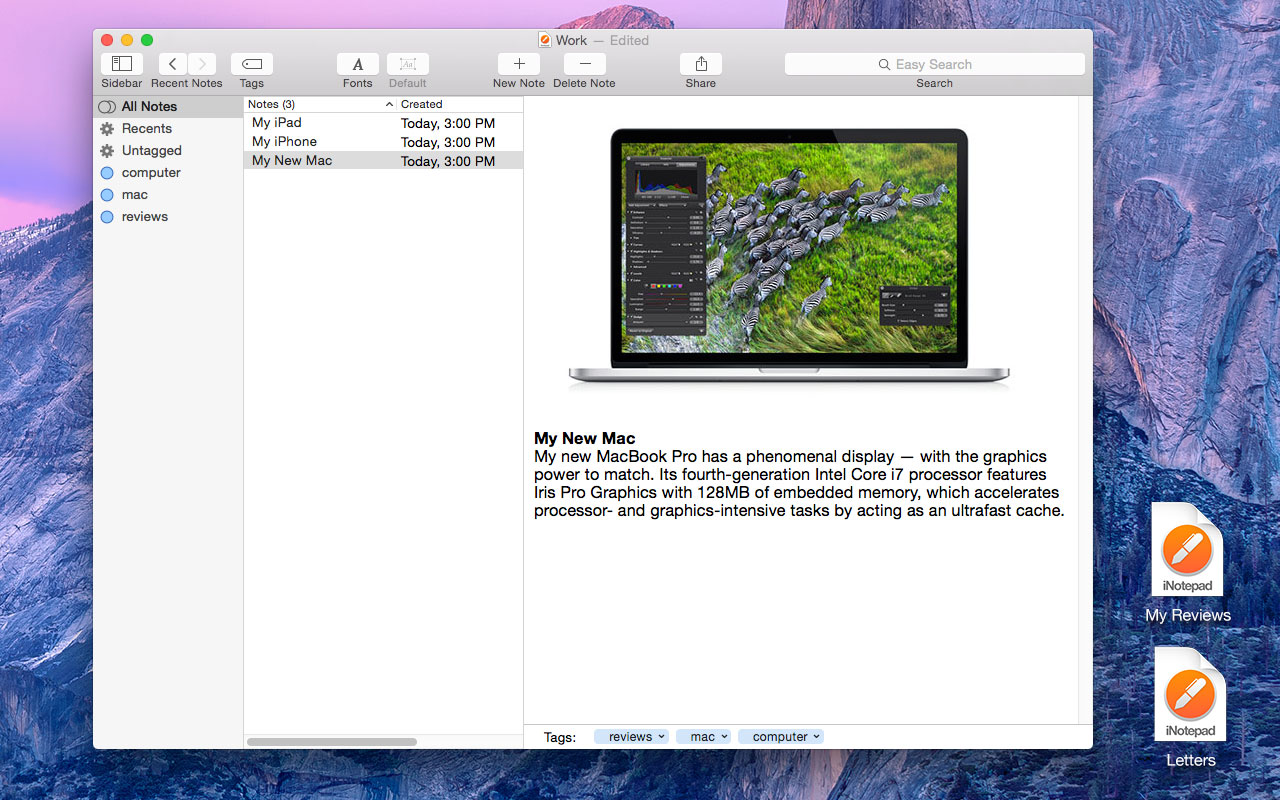This screenshot has height=800, width=1280.
Task: Open the Fonts panel
Action: (x=357, y=64)
